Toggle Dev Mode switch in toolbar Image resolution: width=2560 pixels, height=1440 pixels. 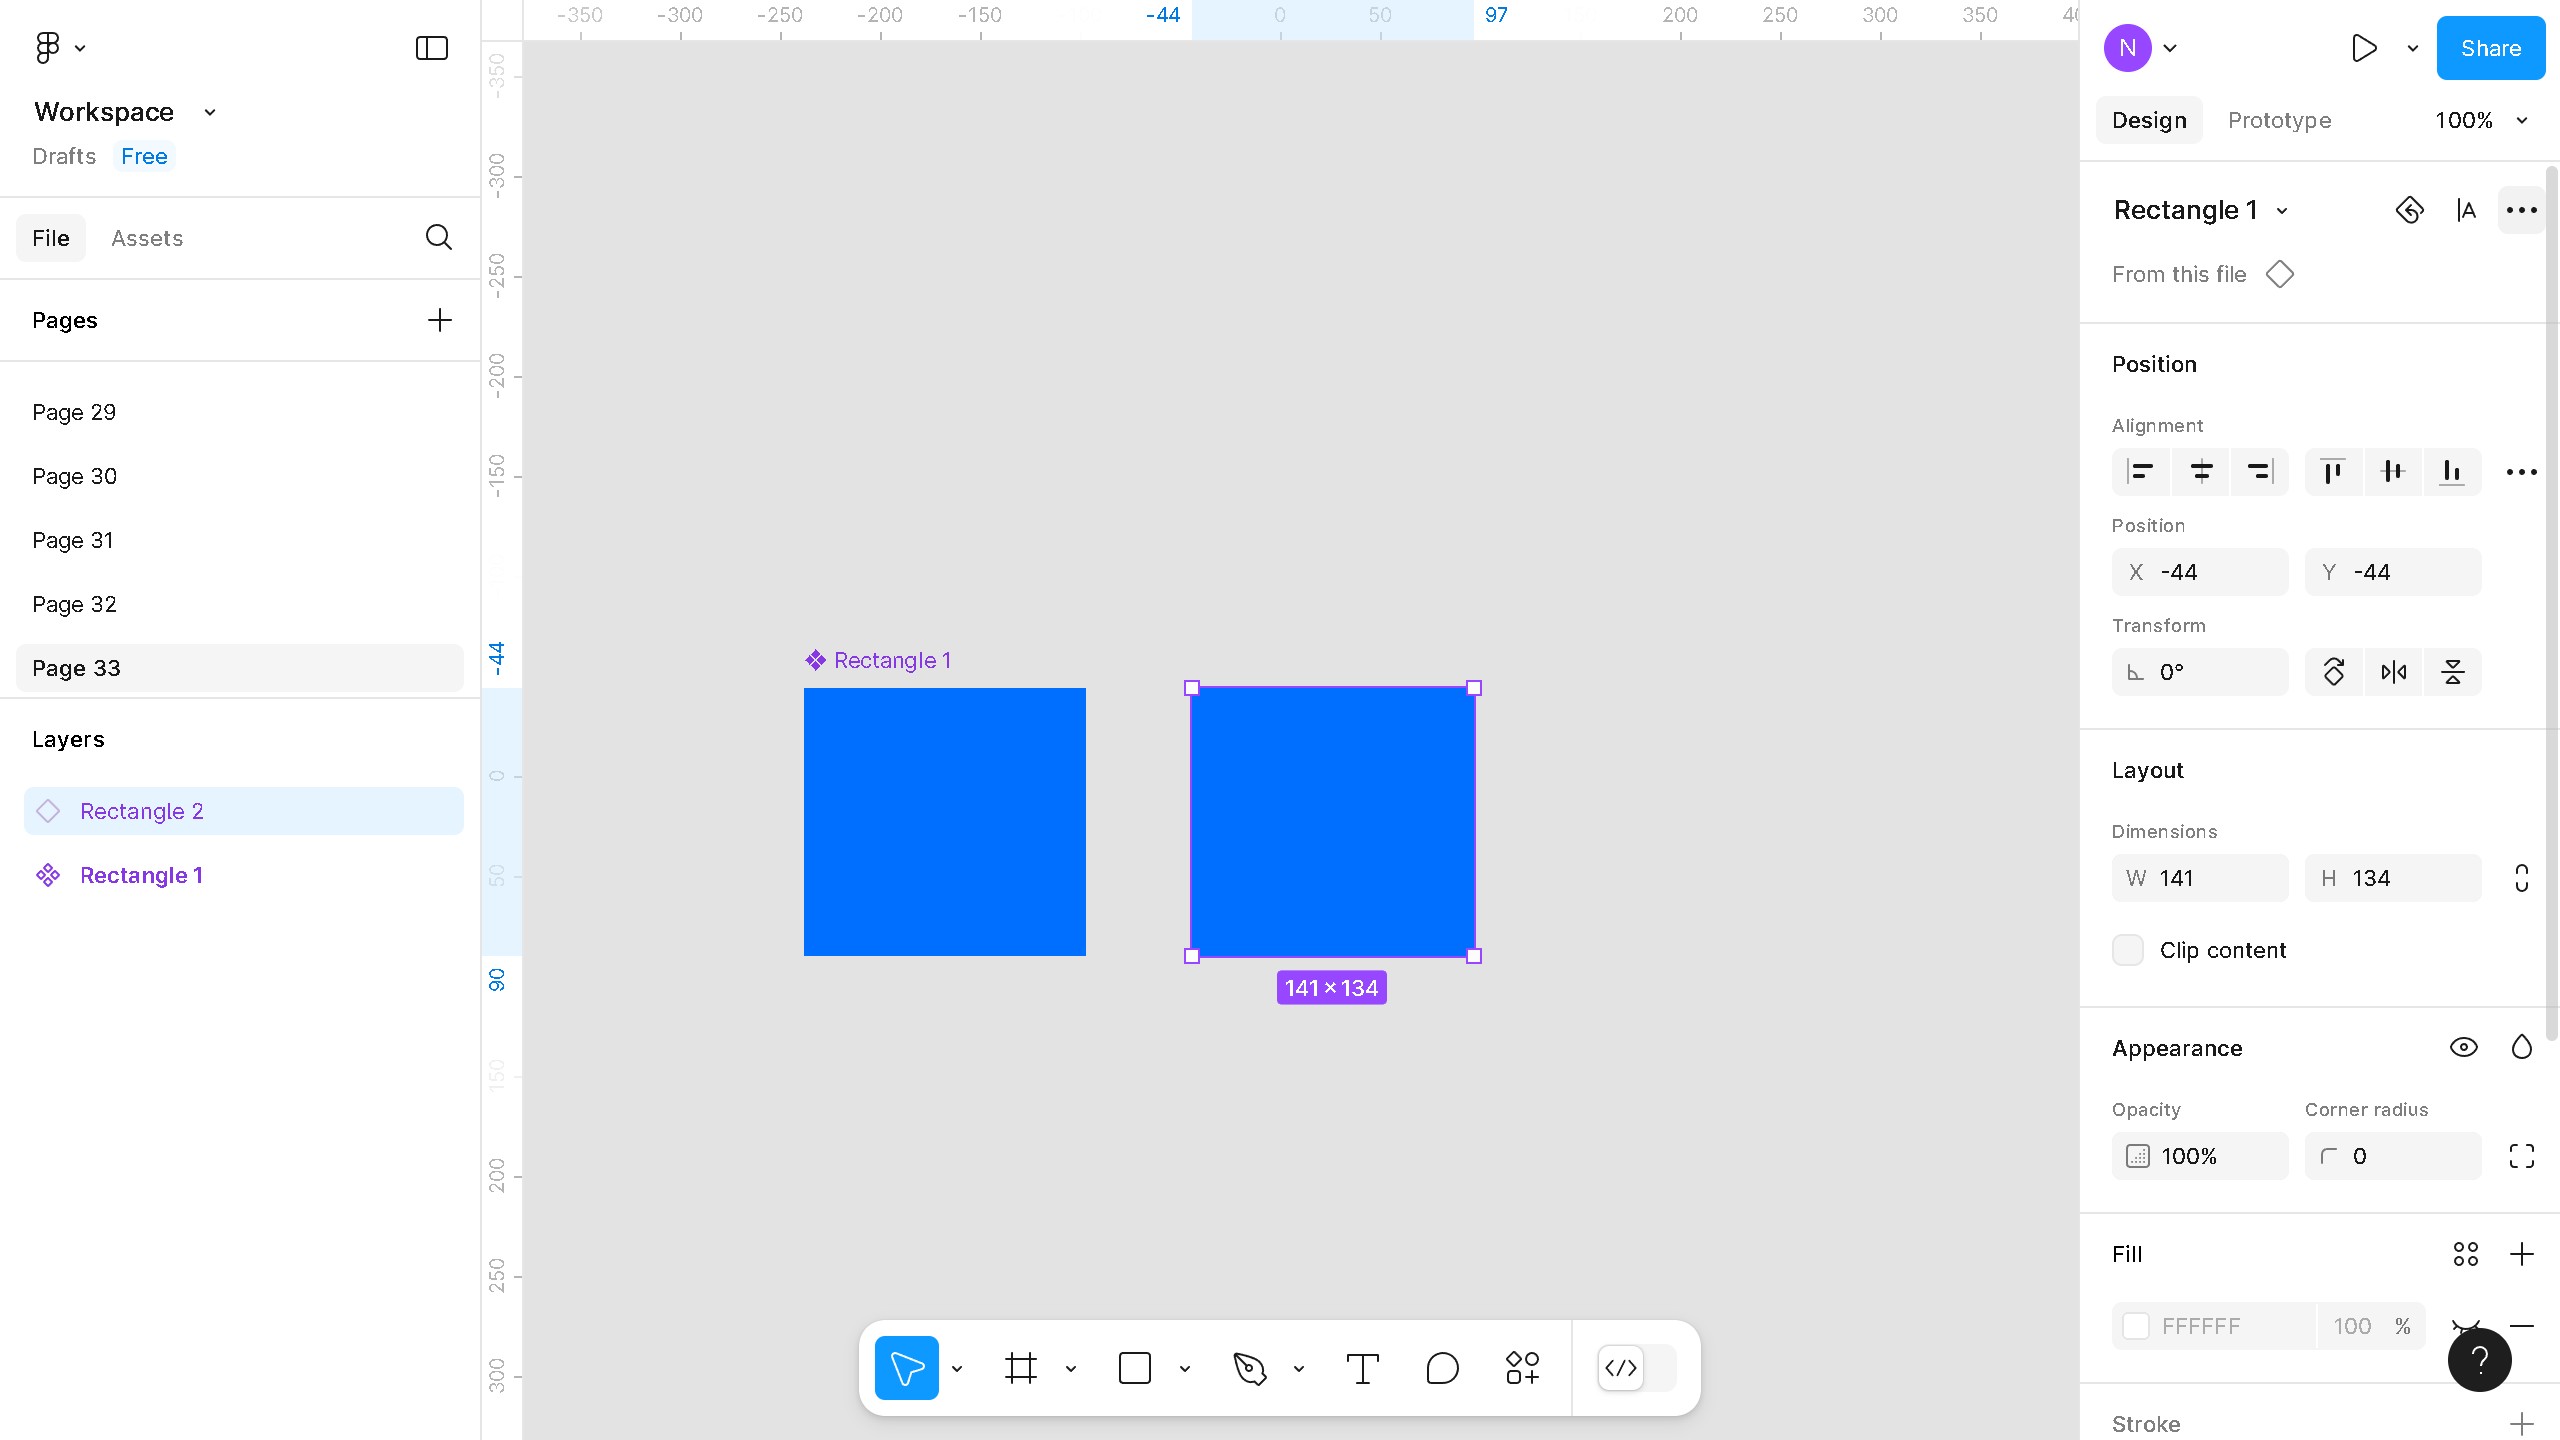click(x=1637, y=1368)
